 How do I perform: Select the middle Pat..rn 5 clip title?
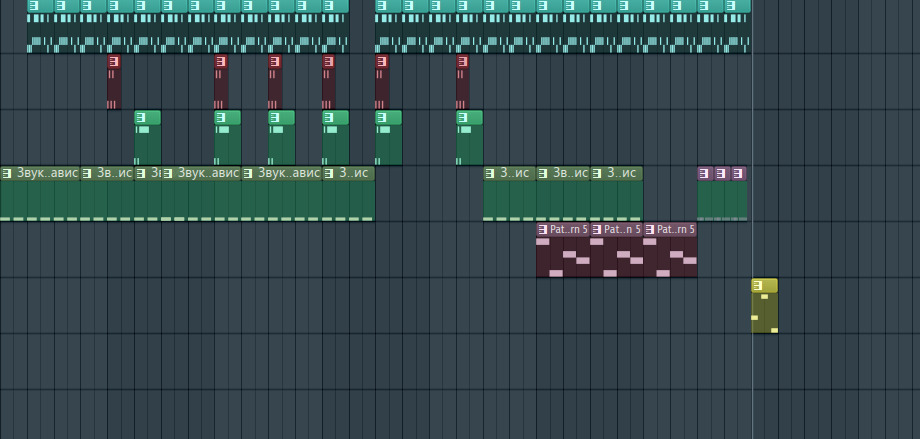tap(622, 230)
